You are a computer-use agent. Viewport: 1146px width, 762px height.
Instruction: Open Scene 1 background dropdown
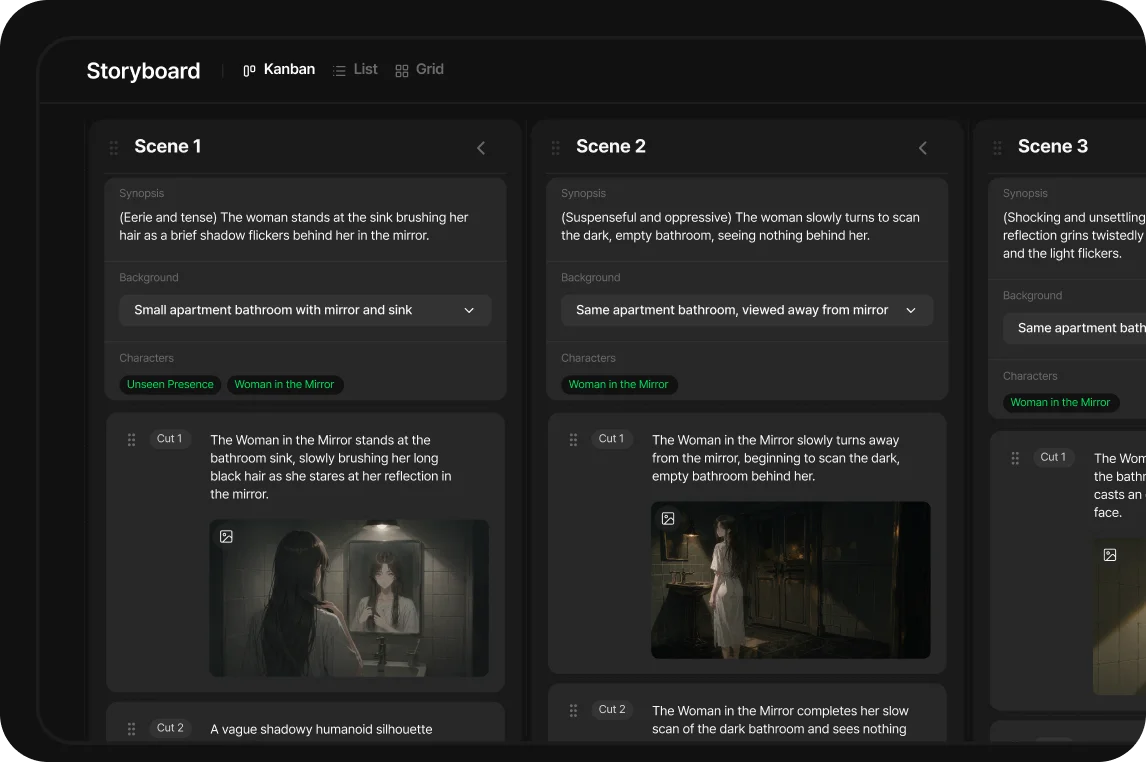pos(306,310)
